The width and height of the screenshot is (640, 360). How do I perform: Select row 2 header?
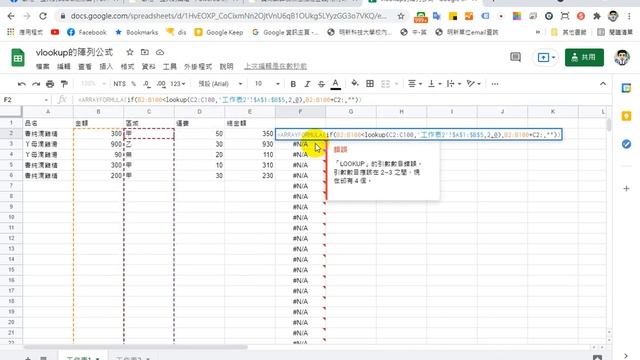[11, 133]
